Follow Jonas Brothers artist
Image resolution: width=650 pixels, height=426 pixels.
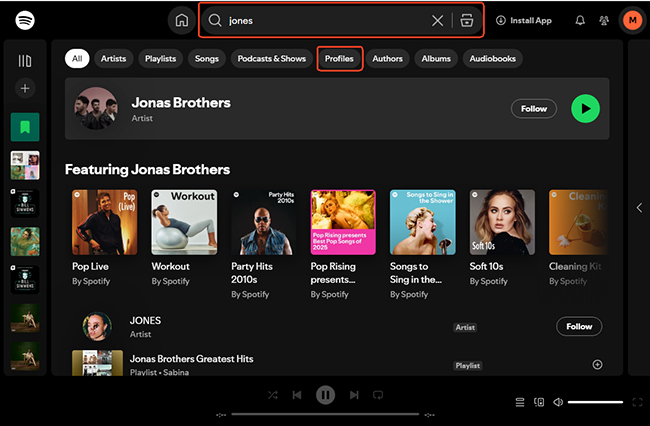534,109
